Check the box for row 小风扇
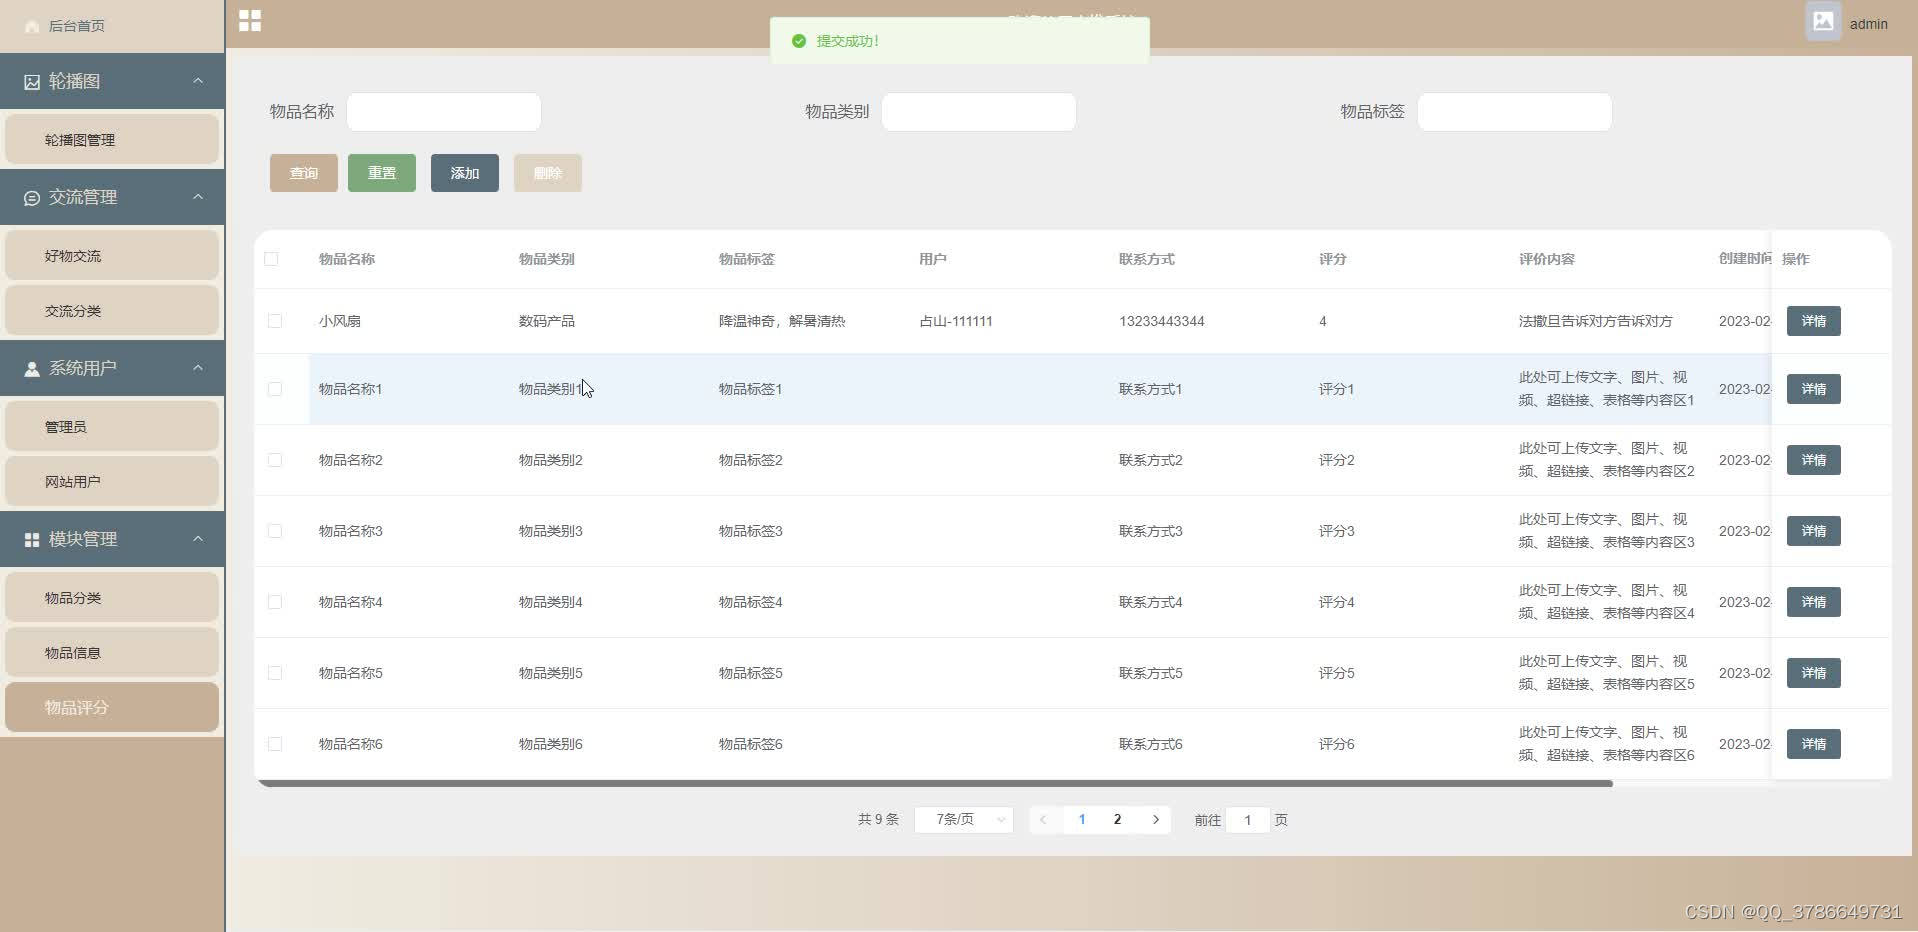Image resolution: width=1918 pixels, height=932 pixels. click(x=275, y=321)
